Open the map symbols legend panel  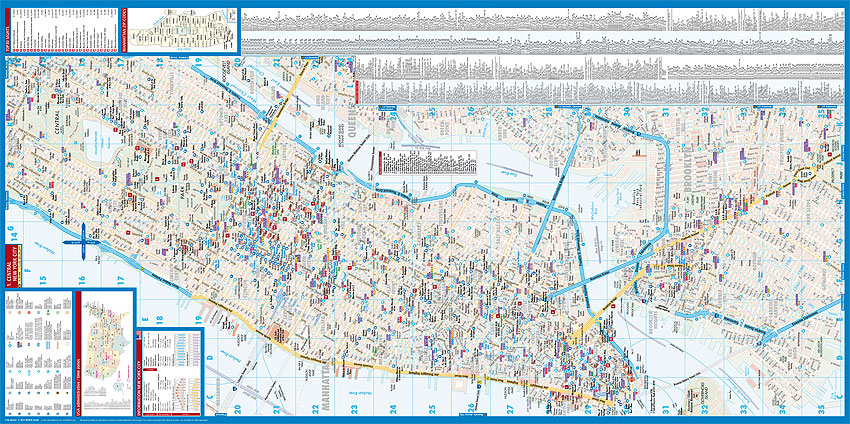coord(38,354)
